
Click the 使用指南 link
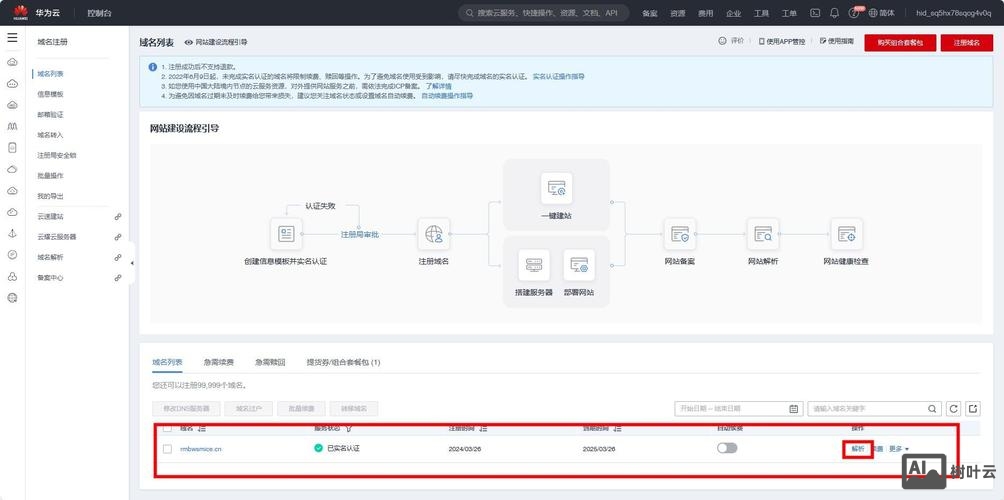click(x=836, y=41)
